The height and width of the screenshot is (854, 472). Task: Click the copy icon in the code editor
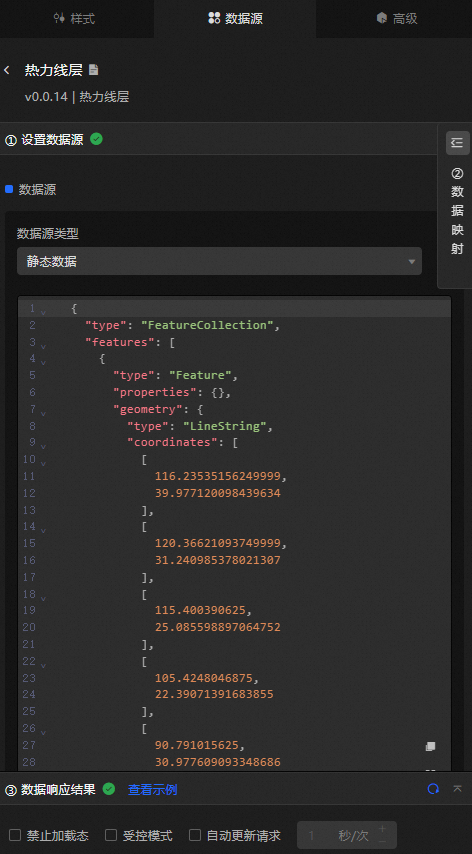[430, 746]
